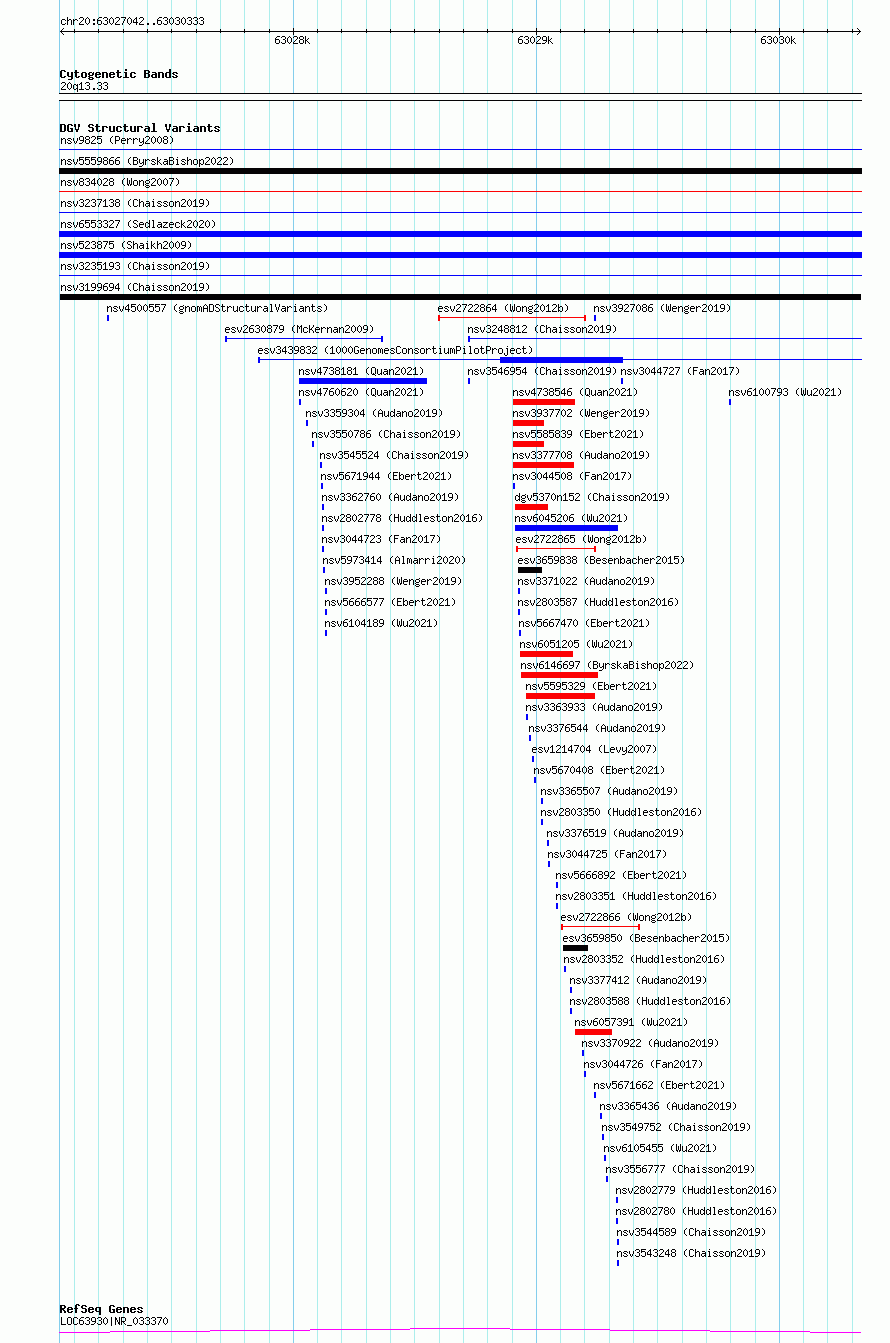This screenshot has height=1343, width=890.
Task: Select the DGV Structural Variants track title
Action: tap(140, 128)
